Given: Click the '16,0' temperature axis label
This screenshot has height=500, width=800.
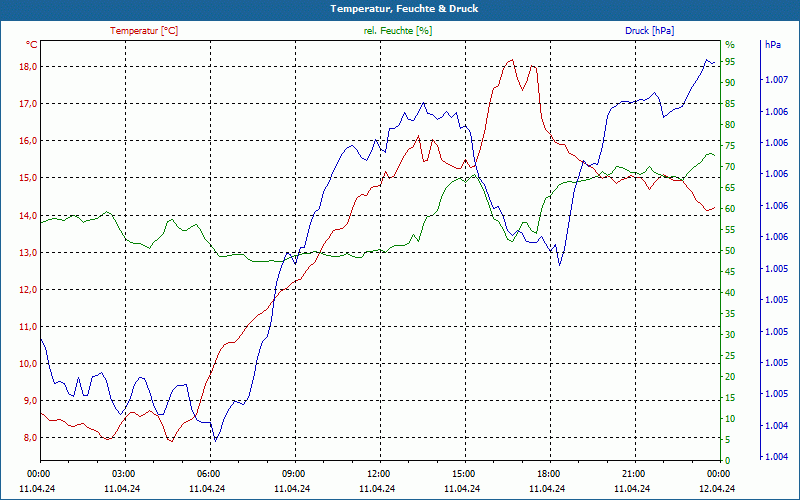Looking at the screenshot, I should coord(28,141).
